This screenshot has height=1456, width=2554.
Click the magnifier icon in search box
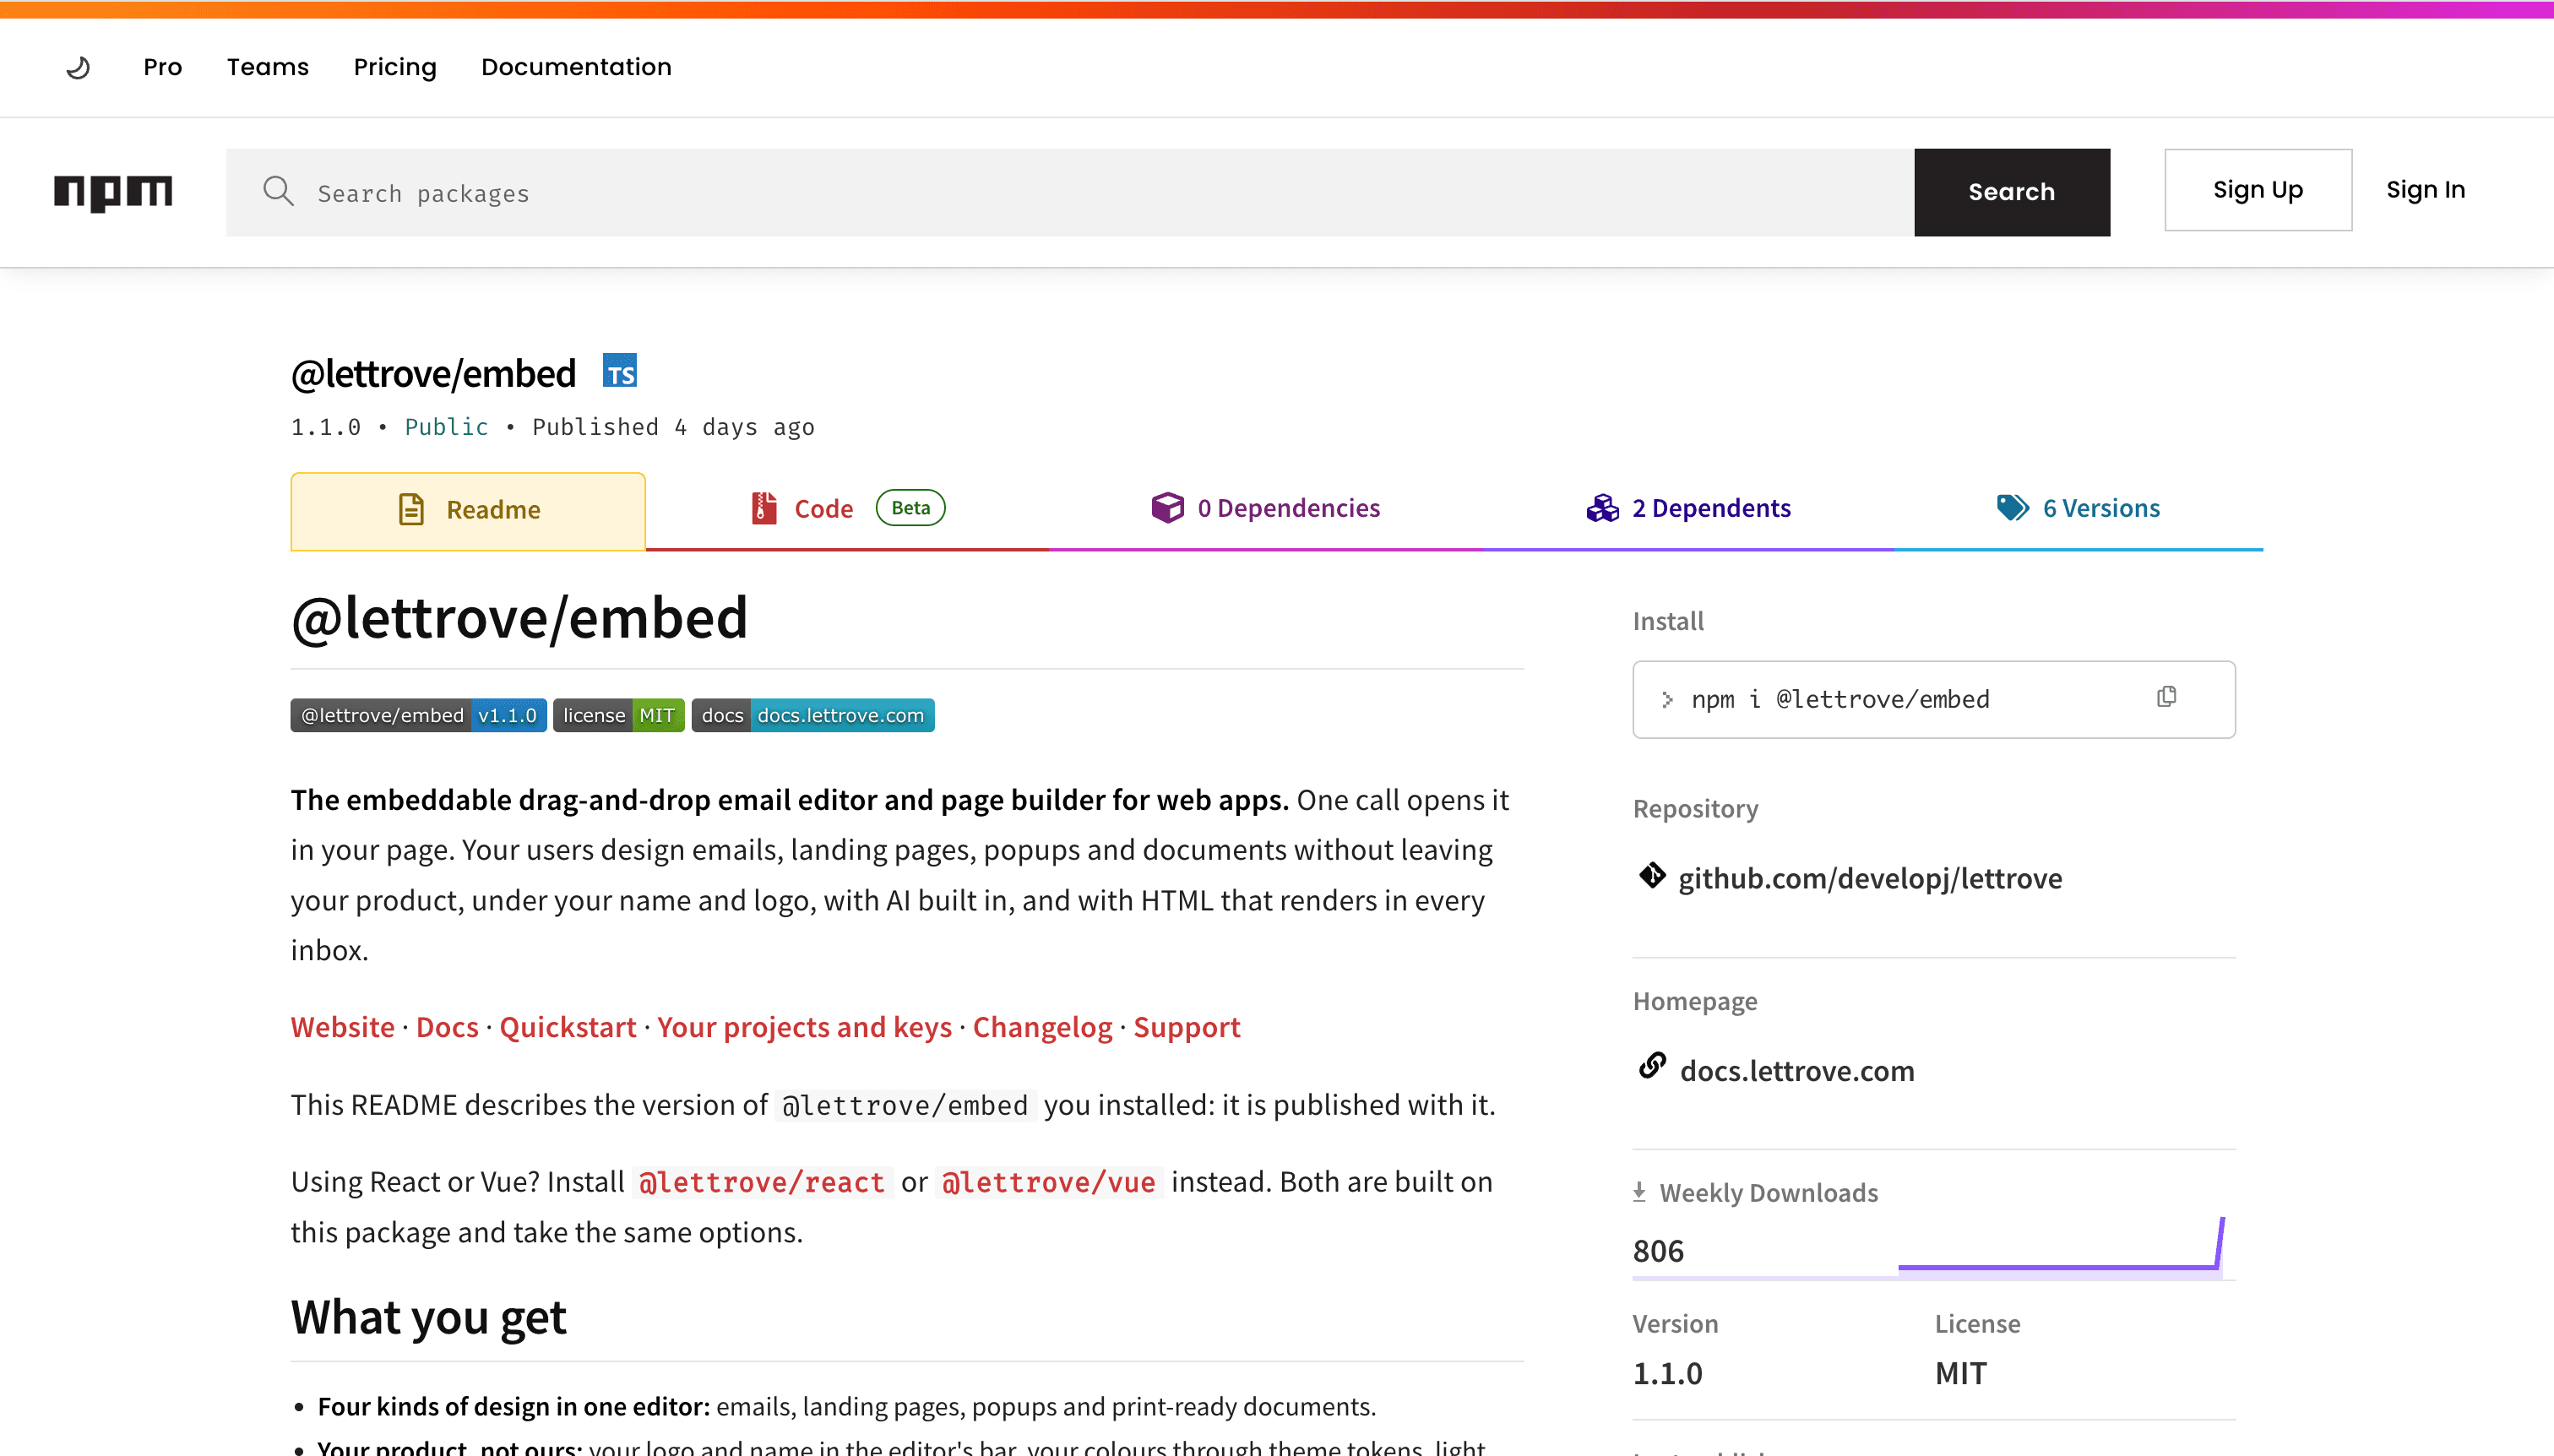(x=278, y=191)
